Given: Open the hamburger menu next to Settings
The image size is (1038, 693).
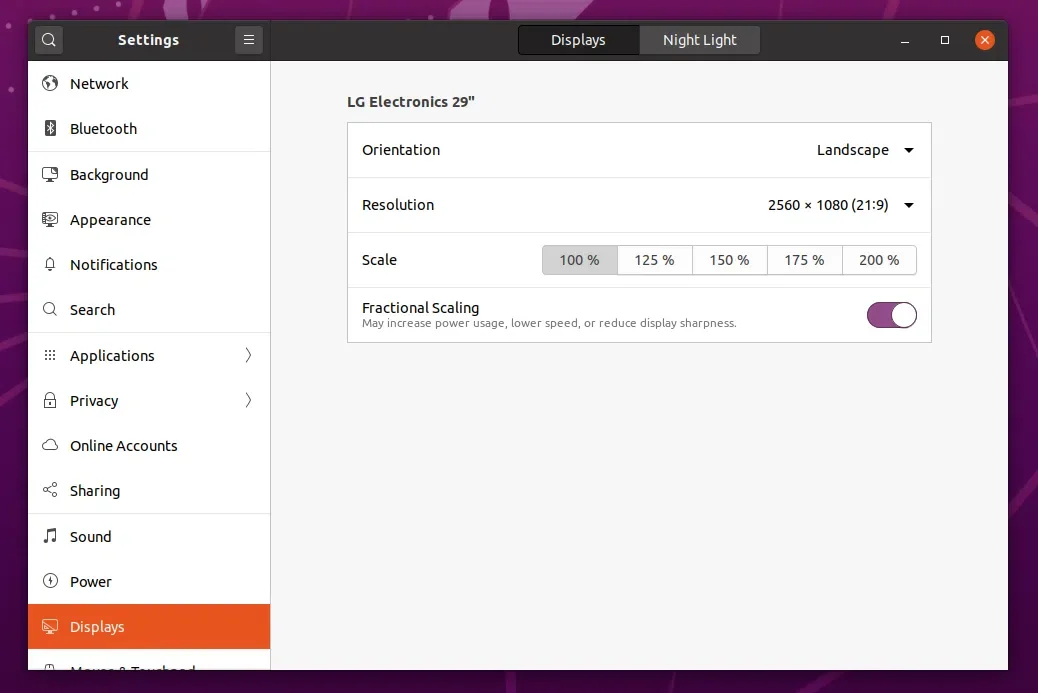Looking at the screenshot, I should [249, 40].
